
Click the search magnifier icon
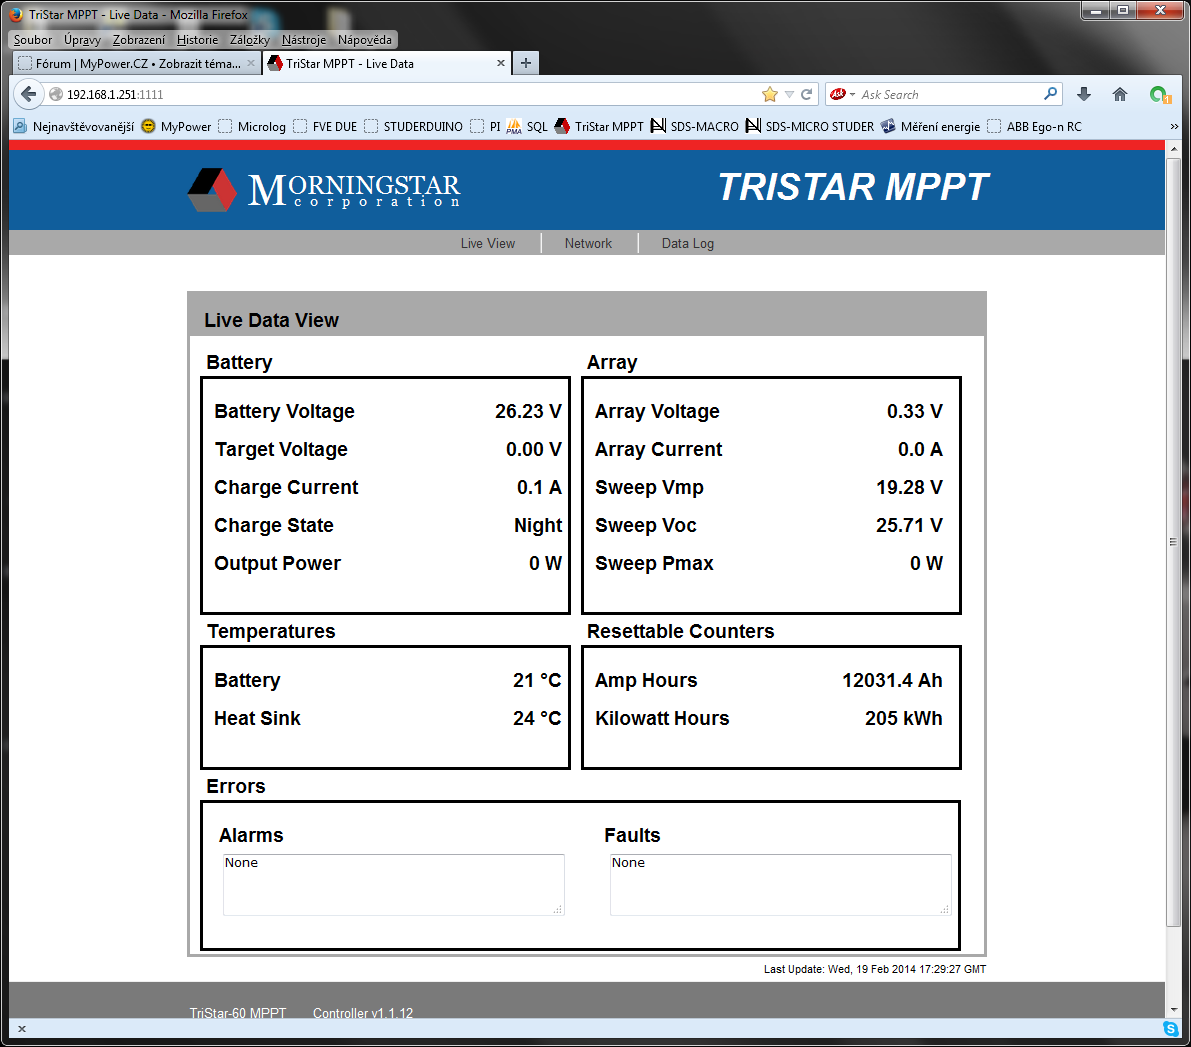(x=1050, y=93)
